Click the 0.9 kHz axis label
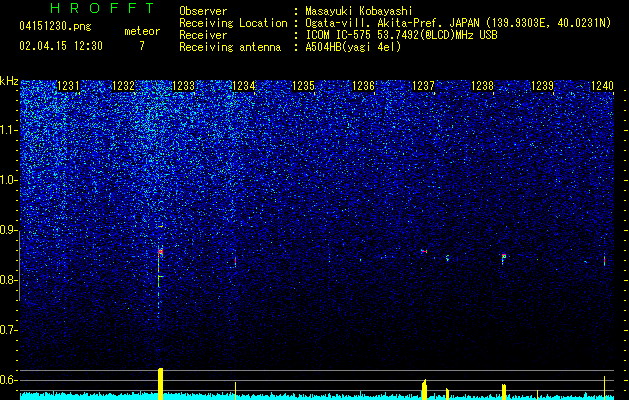 (x=8, y=230)
